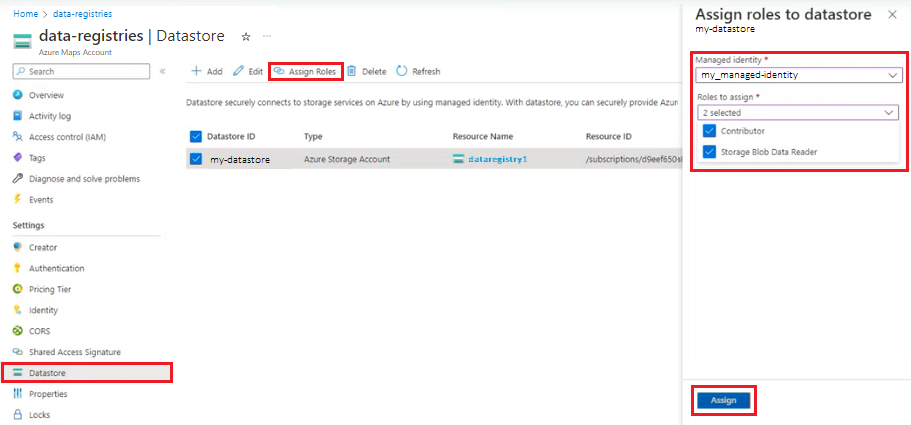Image resolution: width=911 pixels, height=425 pixels.
Task: Click the Resource Name column header
Action: click(x=483, y=136)
